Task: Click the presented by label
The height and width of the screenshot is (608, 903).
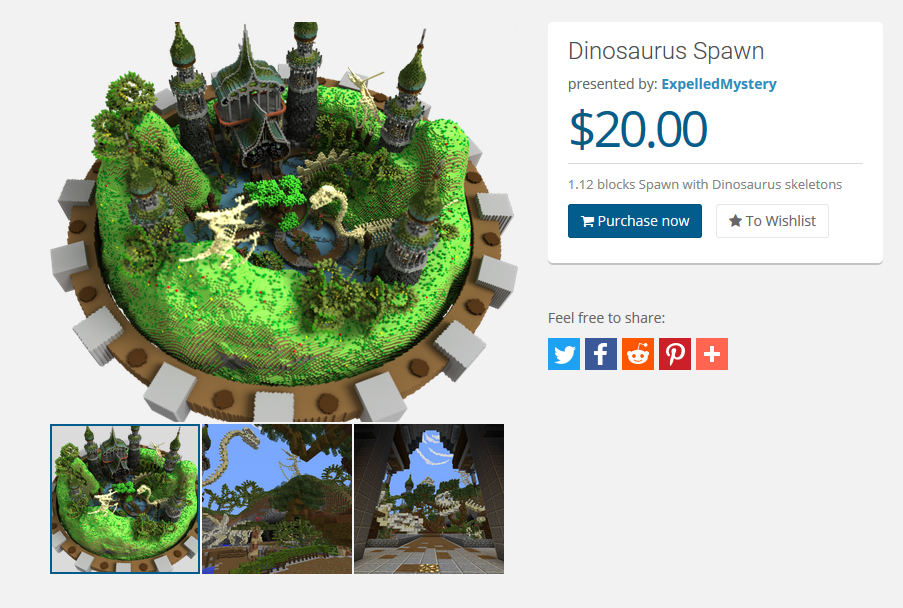Action: point(612,84)
